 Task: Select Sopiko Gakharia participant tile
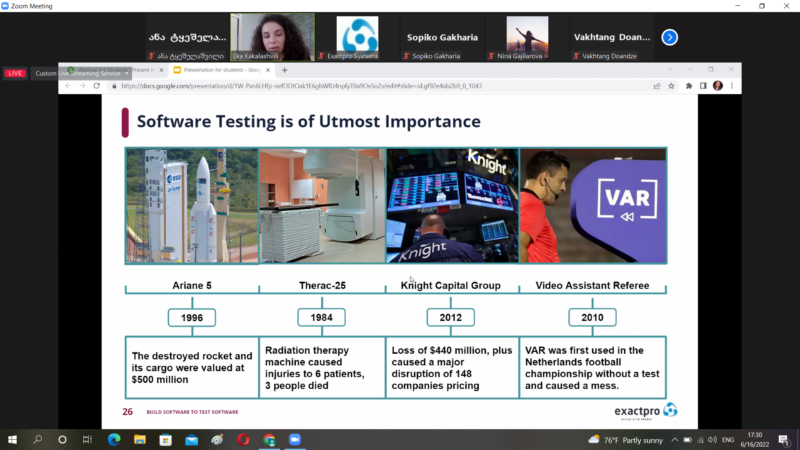(442, 37)
